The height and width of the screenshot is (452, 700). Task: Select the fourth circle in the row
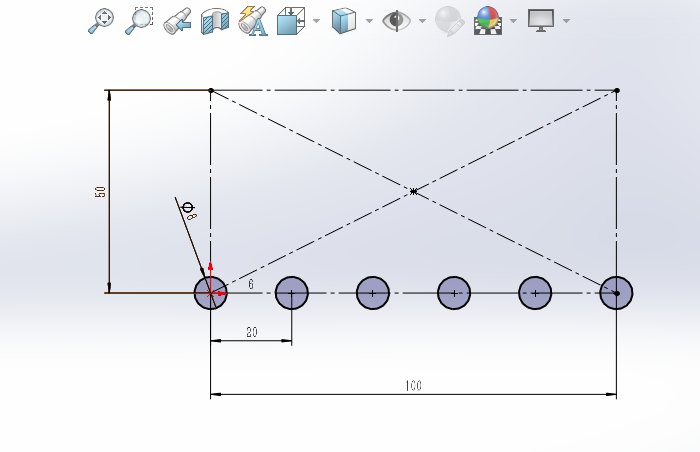coord(454,293)
